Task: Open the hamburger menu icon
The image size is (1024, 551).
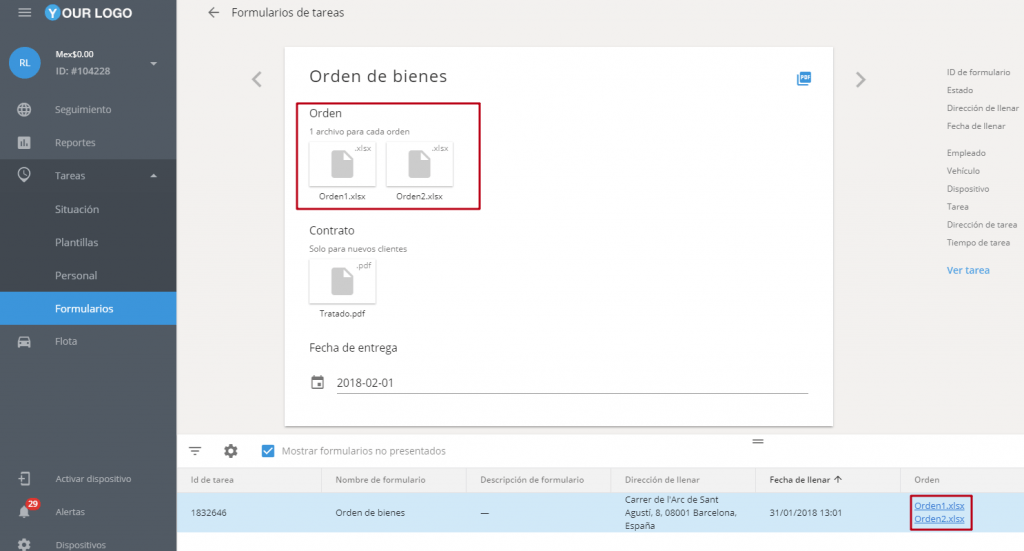Action: pyautogui.click(x=24, y=13)
